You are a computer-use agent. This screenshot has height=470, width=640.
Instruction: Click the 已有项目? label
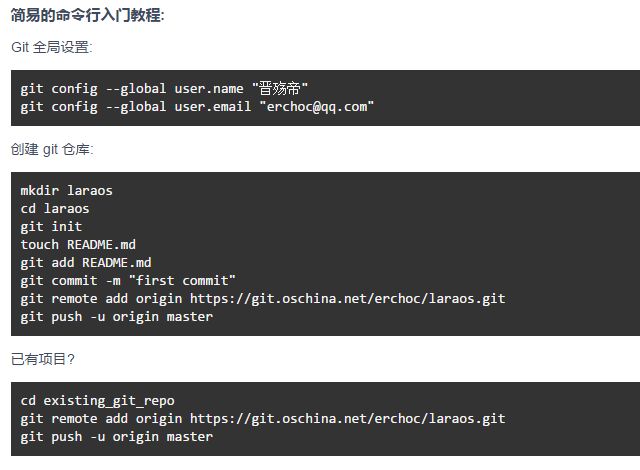pyautogui.click(x=43, y=359)
